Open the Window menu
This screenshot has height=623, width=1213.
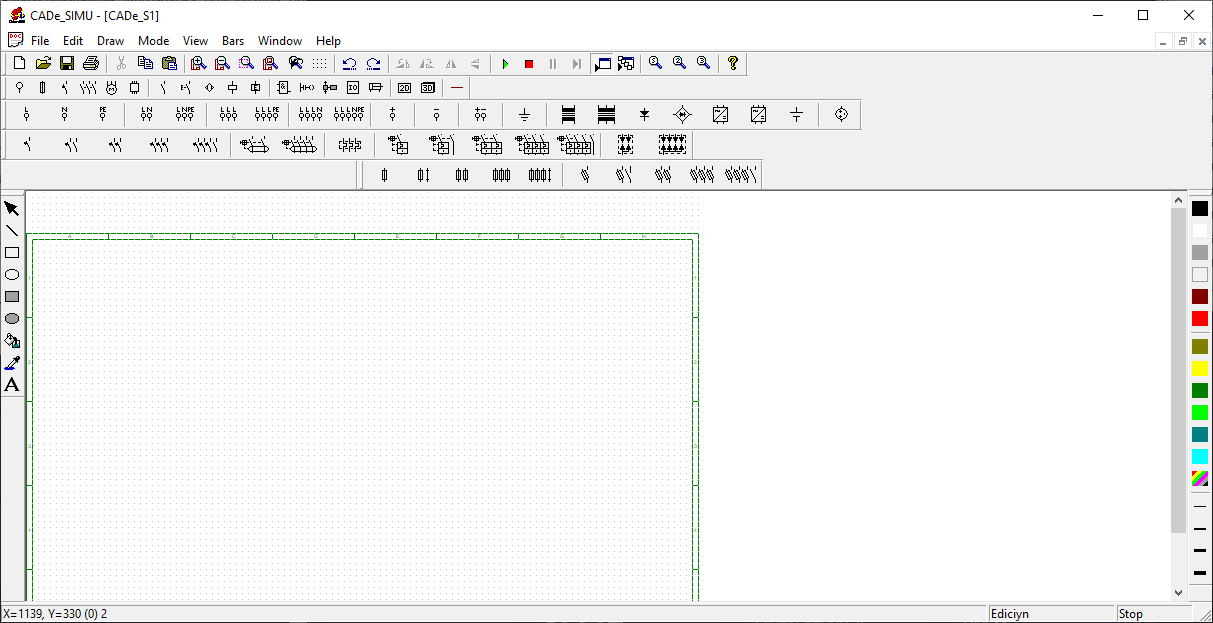(280, 41)
